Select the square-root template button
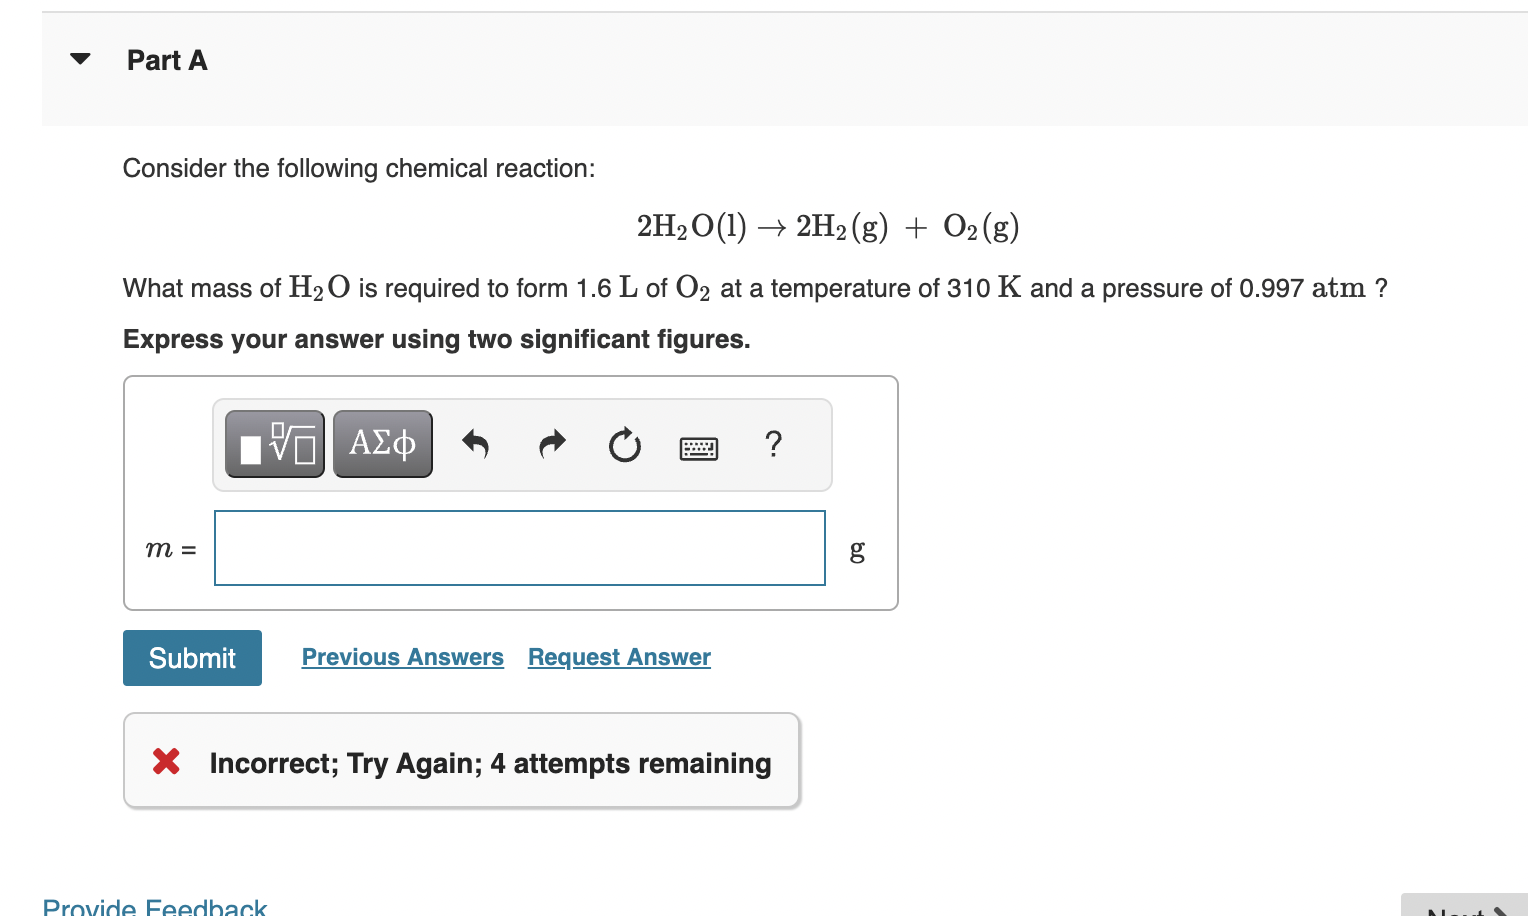Screen dimensions: 1528x916 pyautogui.click(x=274, y=443)
